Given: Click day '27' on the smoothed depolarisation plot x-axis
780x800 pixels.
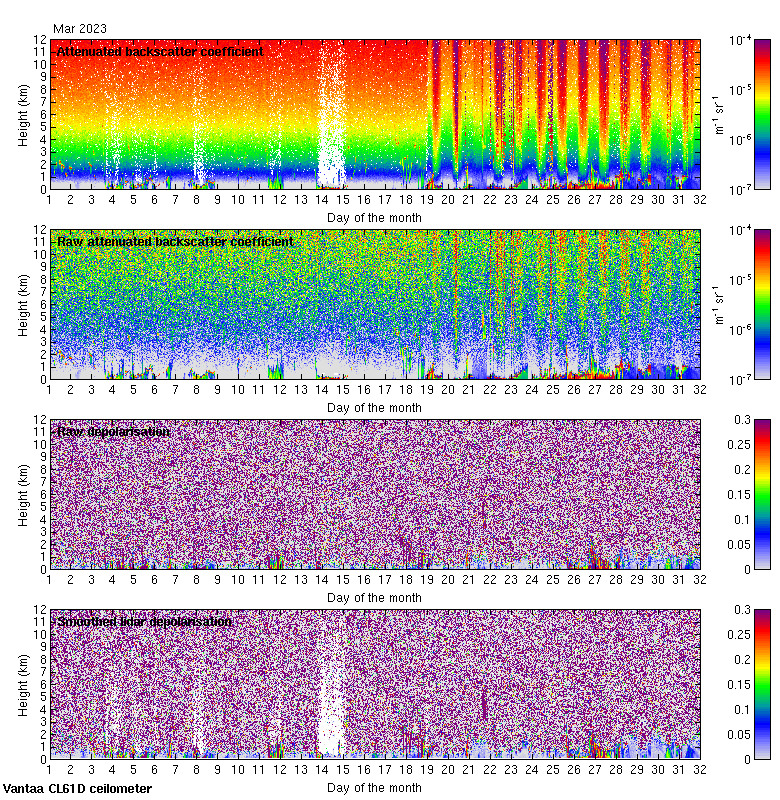Looking at the screenshot, I should click(x=595, y=769).
